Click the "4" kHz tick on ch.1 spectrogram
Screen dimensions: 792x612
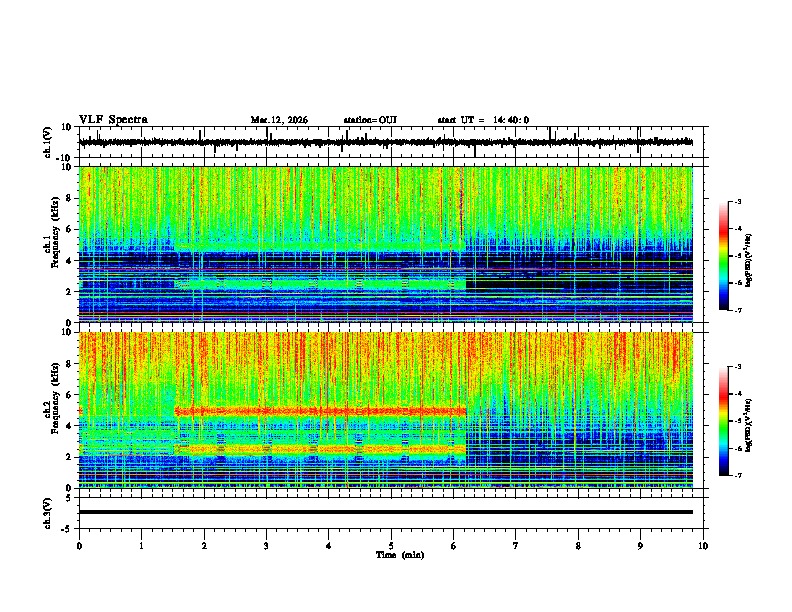tap(70, 261)
